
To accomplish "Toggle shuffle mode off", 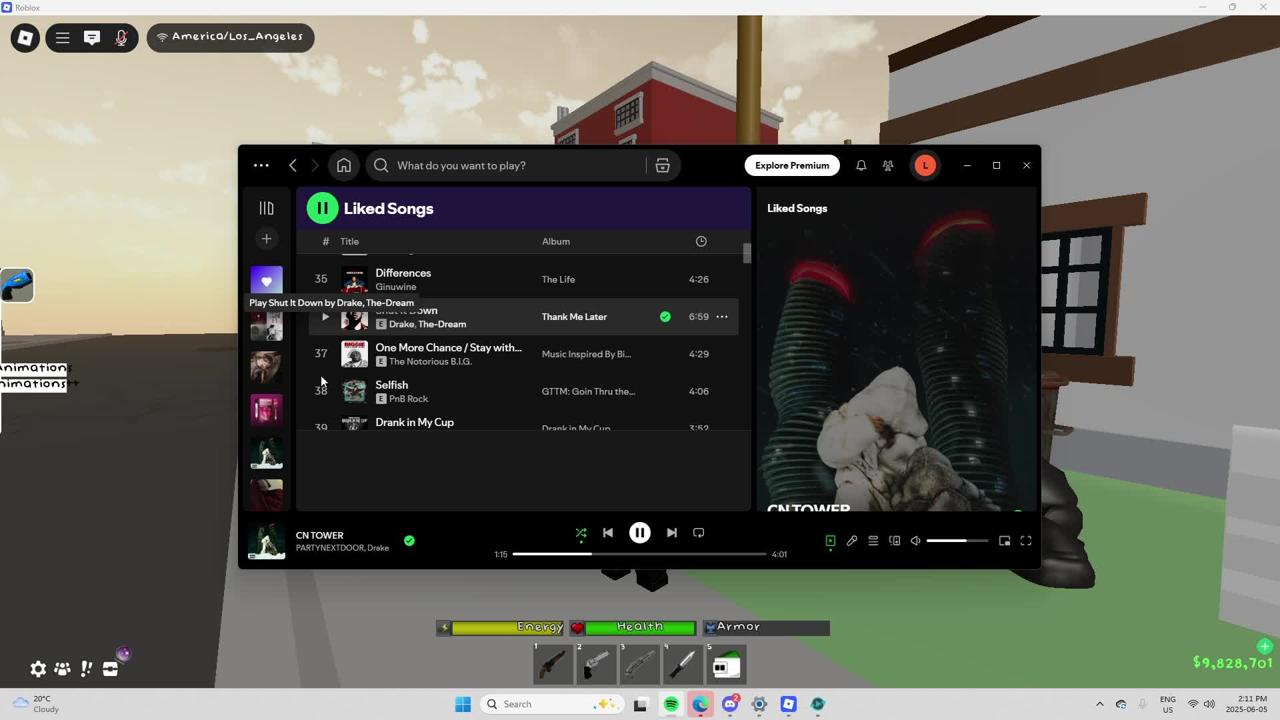I will point(581,533).
